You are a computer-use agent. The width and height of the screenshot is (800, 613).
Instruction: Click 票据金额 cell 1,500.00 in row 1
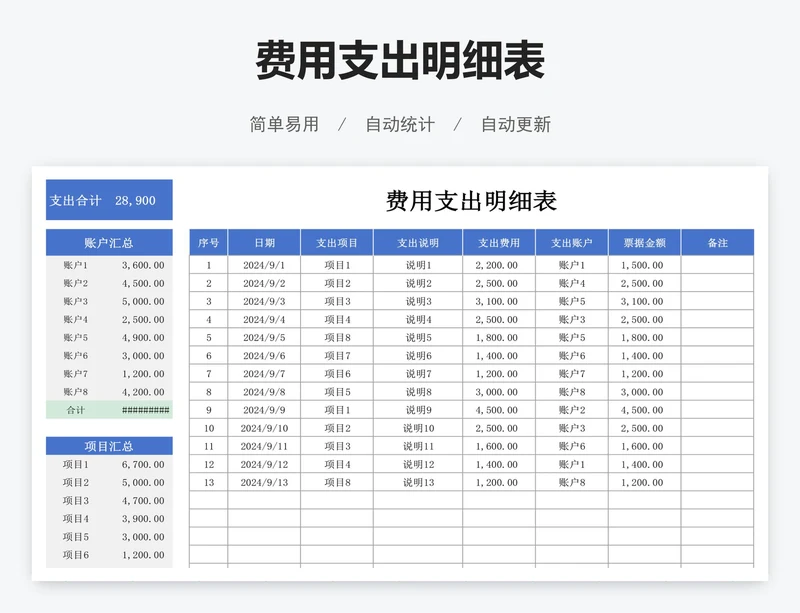coord(644,265)
